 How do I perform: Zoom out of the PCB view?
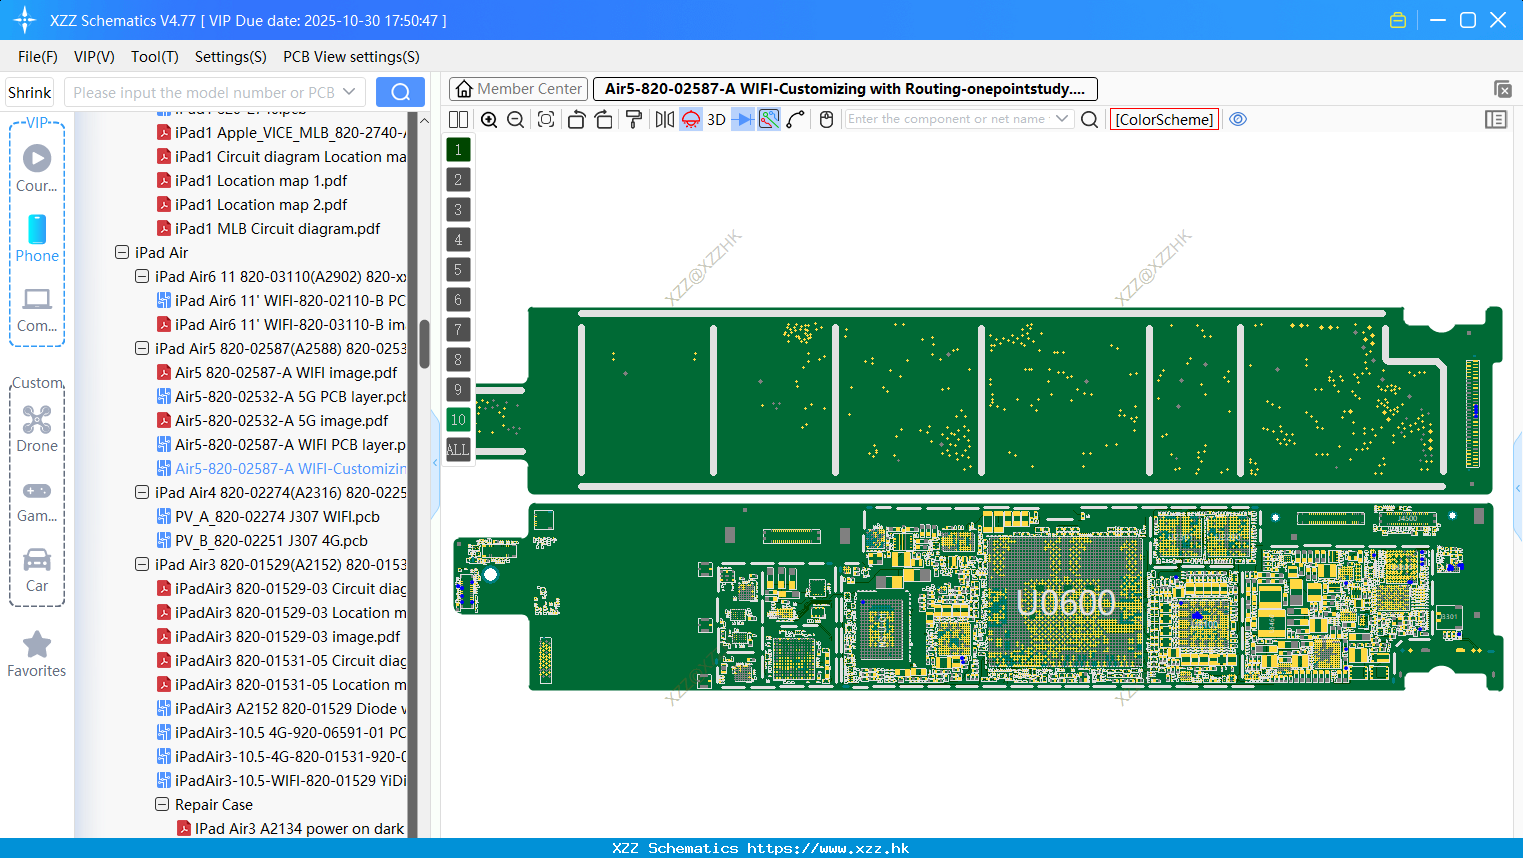(x=515, y=119)
